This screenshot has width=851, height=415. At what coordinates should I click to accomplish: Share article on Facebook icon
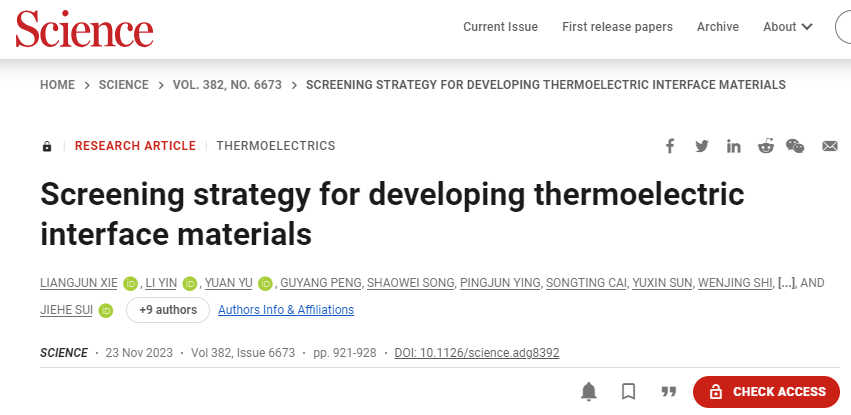coord(670,146)
